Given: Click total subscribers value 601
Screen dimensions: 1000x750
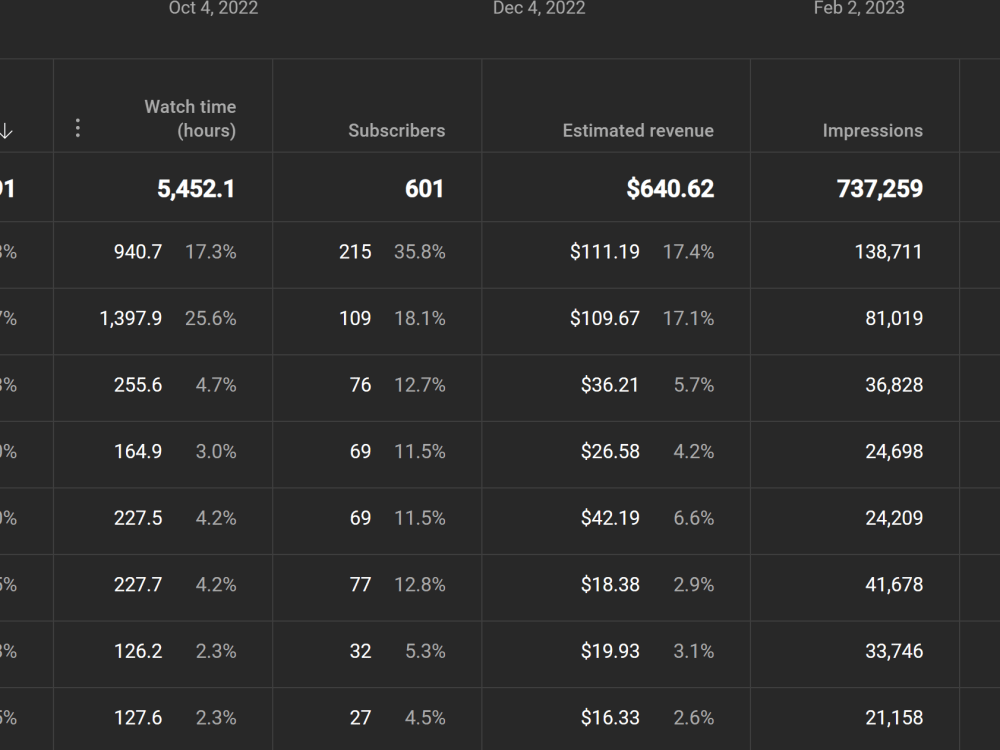Looking at the screenshot, I should [424, 189].
